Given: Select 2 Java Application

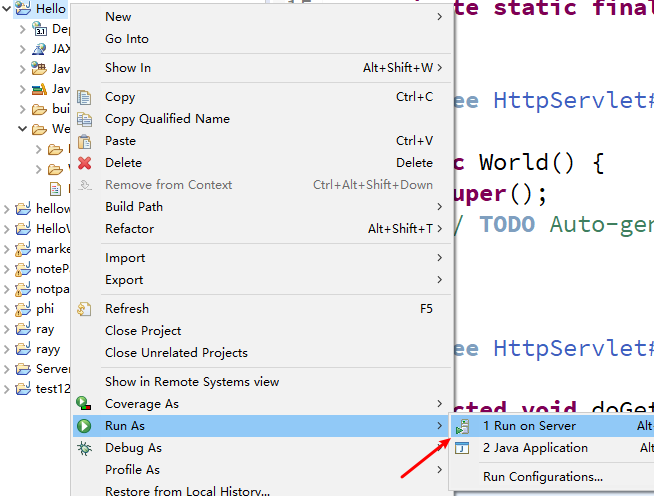Looking at the screenshot, I should [553, 448].
